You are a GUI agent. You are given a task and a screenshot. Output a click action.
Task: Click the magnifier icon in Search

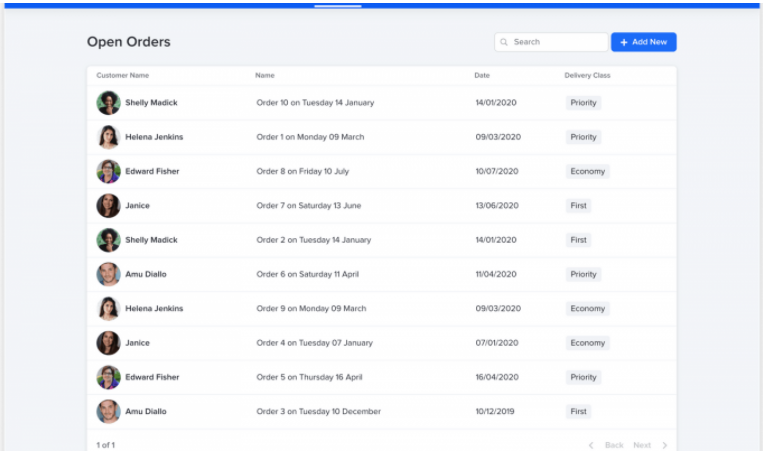click(x=504, y=42)
